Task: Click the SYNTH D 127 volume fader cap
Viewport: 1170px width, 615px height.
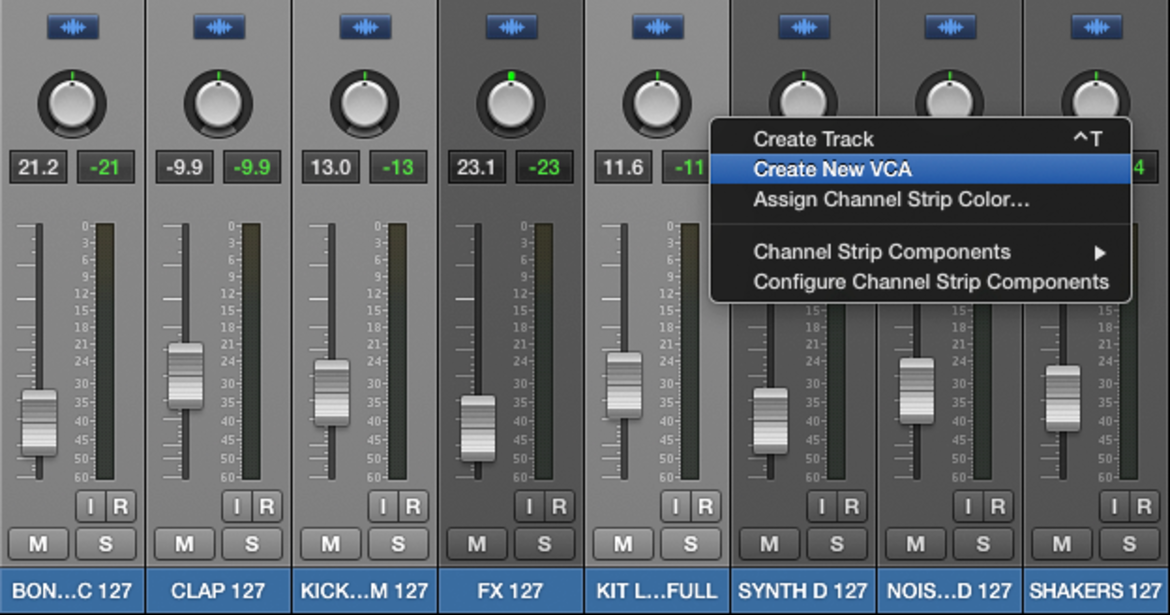Action: [770, 421]
